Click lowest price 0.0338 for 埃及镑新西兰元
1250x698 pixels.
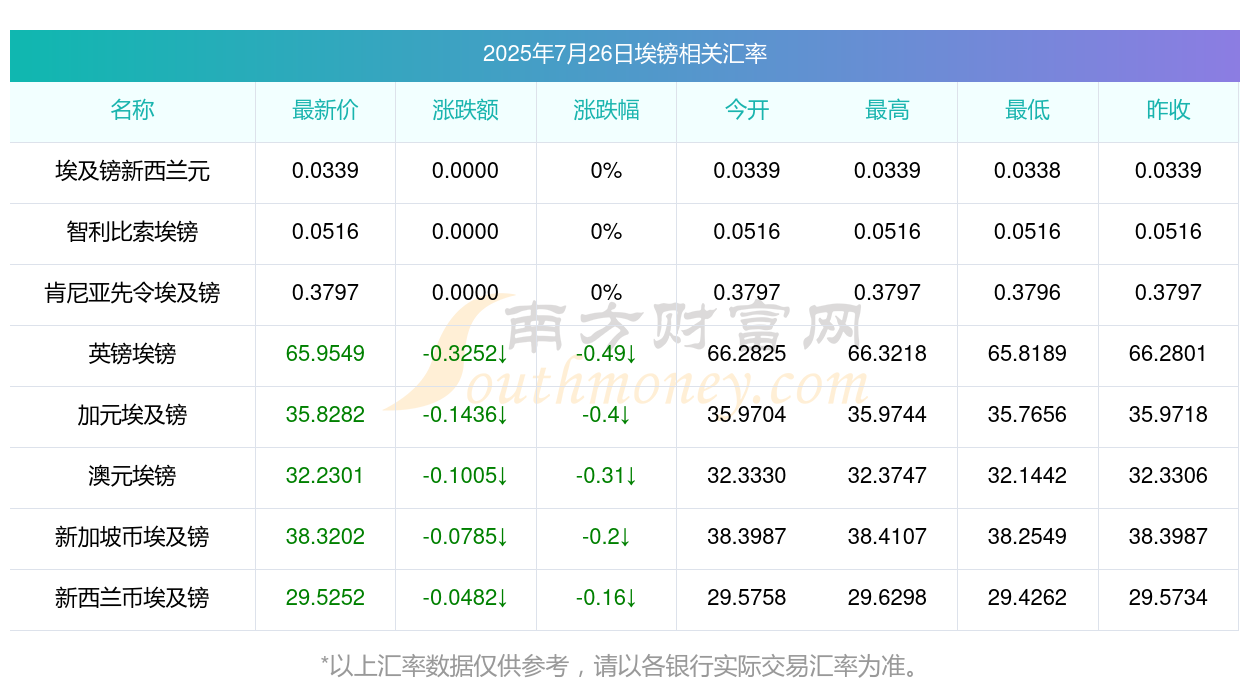click(1028, 171)
